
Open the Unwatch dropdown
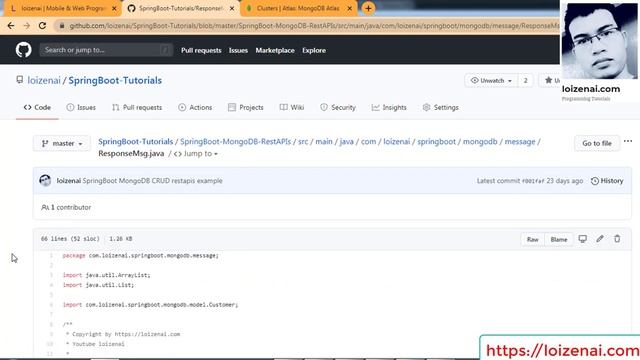[x=491, y=80]
